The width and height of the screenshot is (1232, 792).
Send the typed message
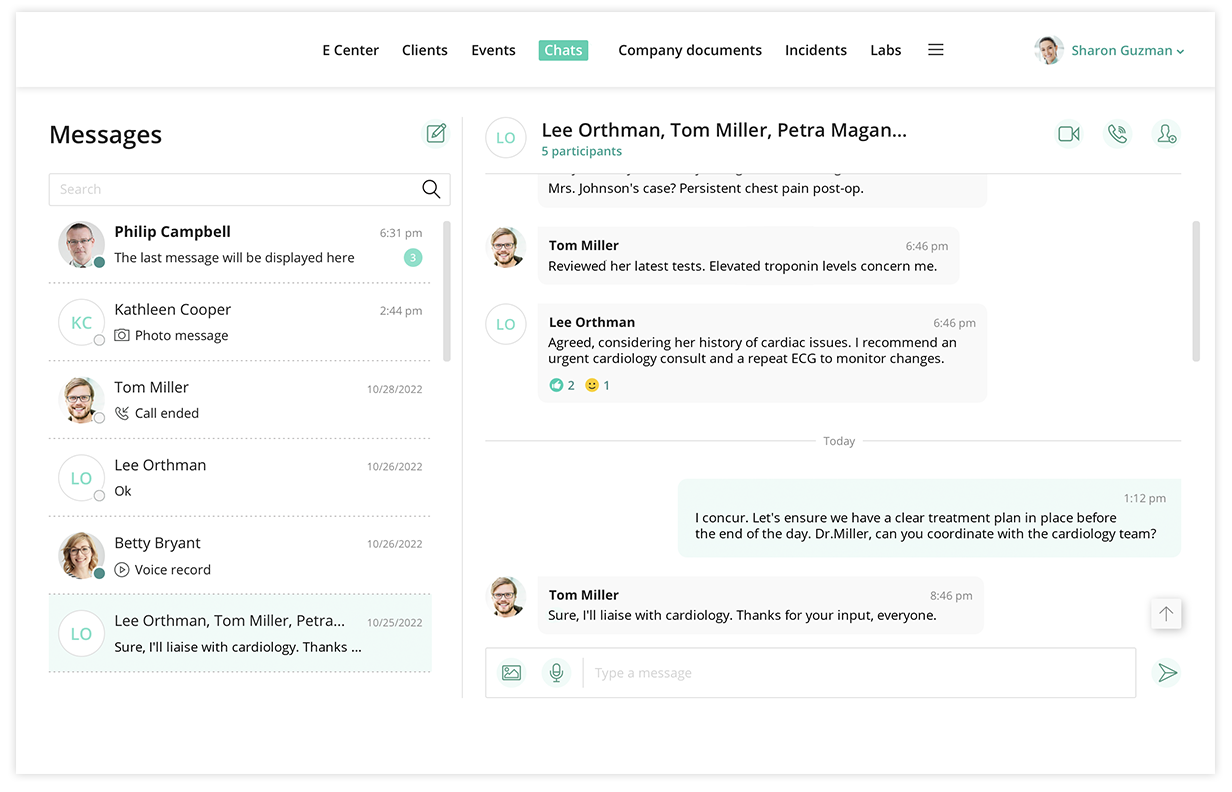click(1167, 673)
